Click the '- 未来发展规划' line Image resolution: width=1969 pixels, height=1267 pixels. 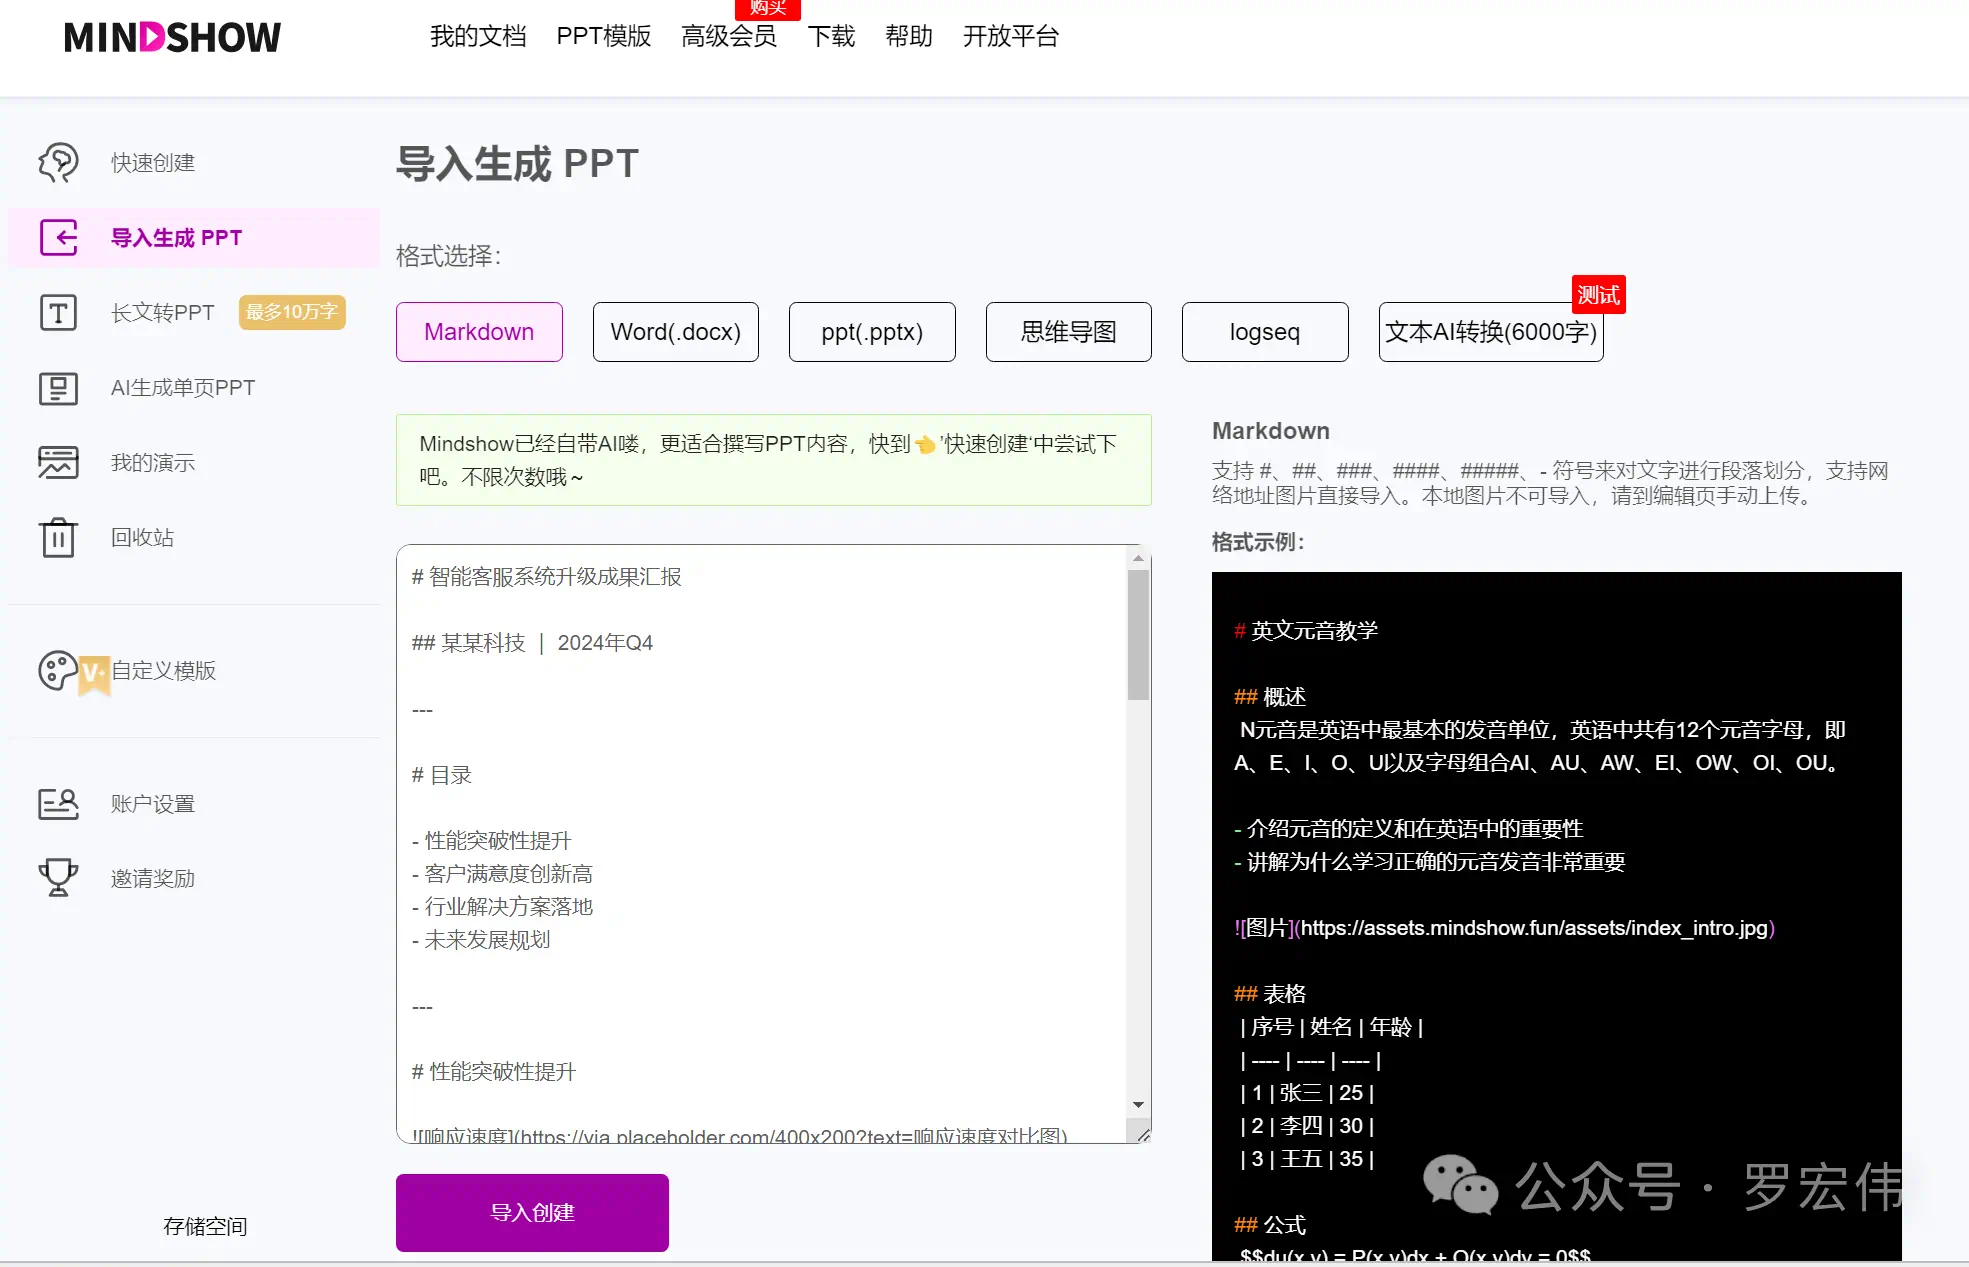[481, 940]
